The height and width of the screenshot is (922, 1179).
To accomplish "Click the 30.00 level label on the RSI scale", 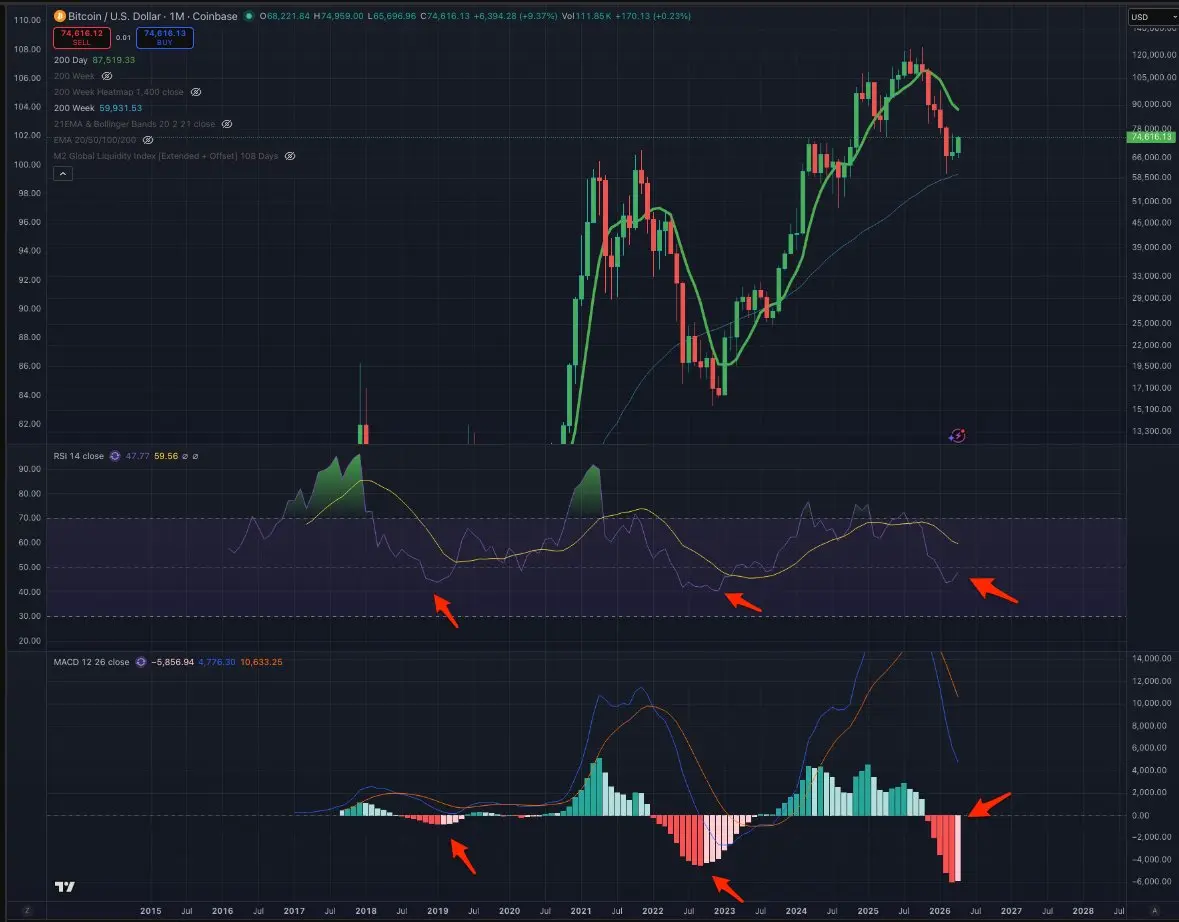I will point(29,616).
